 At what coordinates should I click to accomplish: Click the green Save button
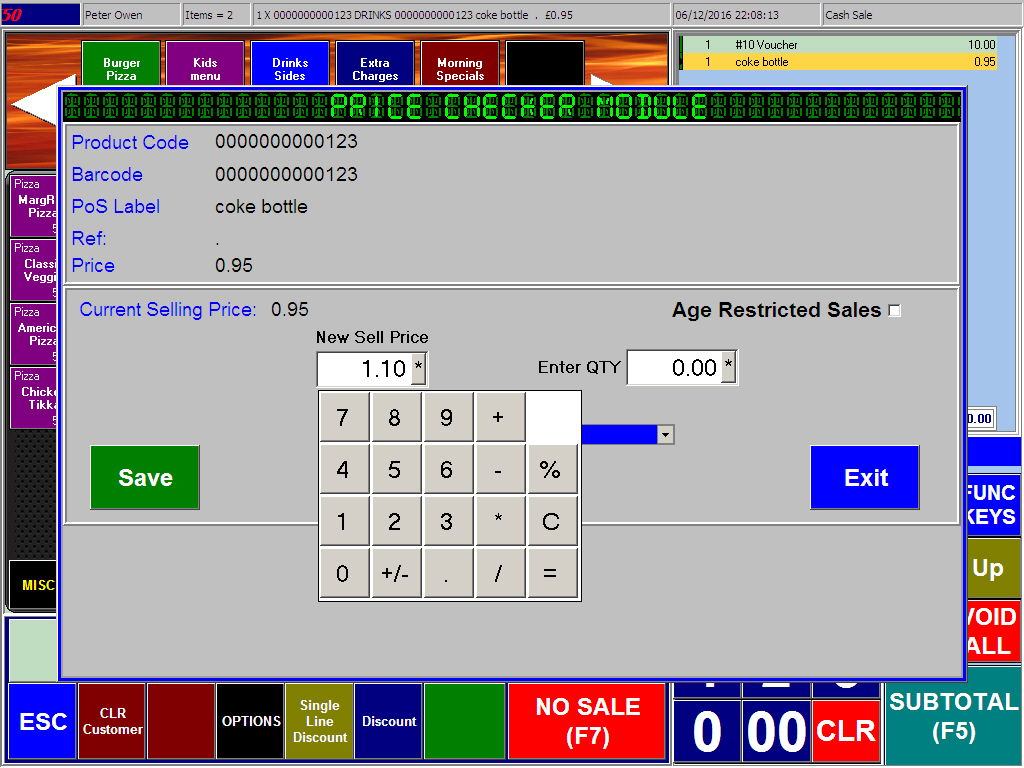click(x=145, y=478)
